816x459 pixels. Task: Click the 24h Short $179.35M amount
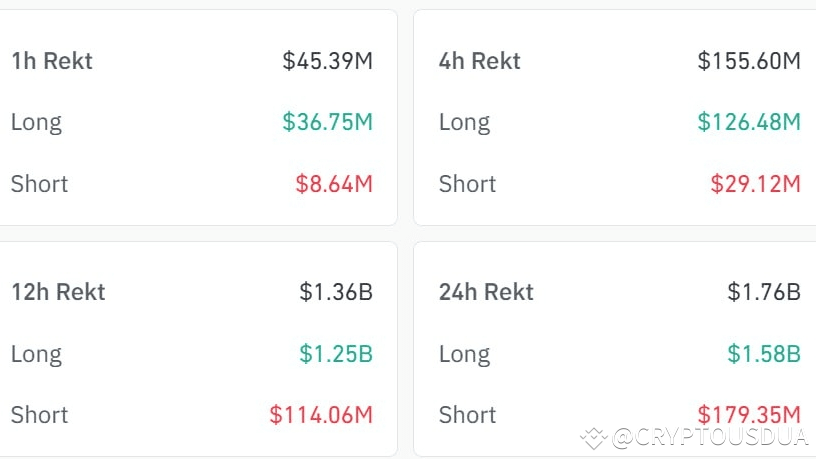tap(749, 413)
